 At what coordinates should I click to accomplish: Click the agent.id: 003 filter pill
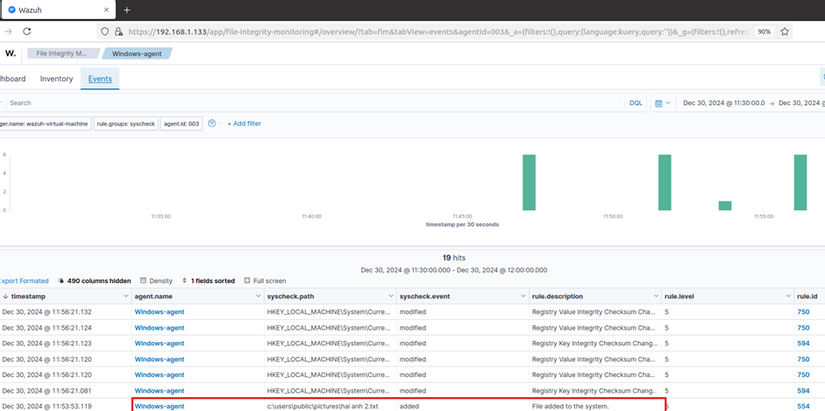tap(182, 124)
